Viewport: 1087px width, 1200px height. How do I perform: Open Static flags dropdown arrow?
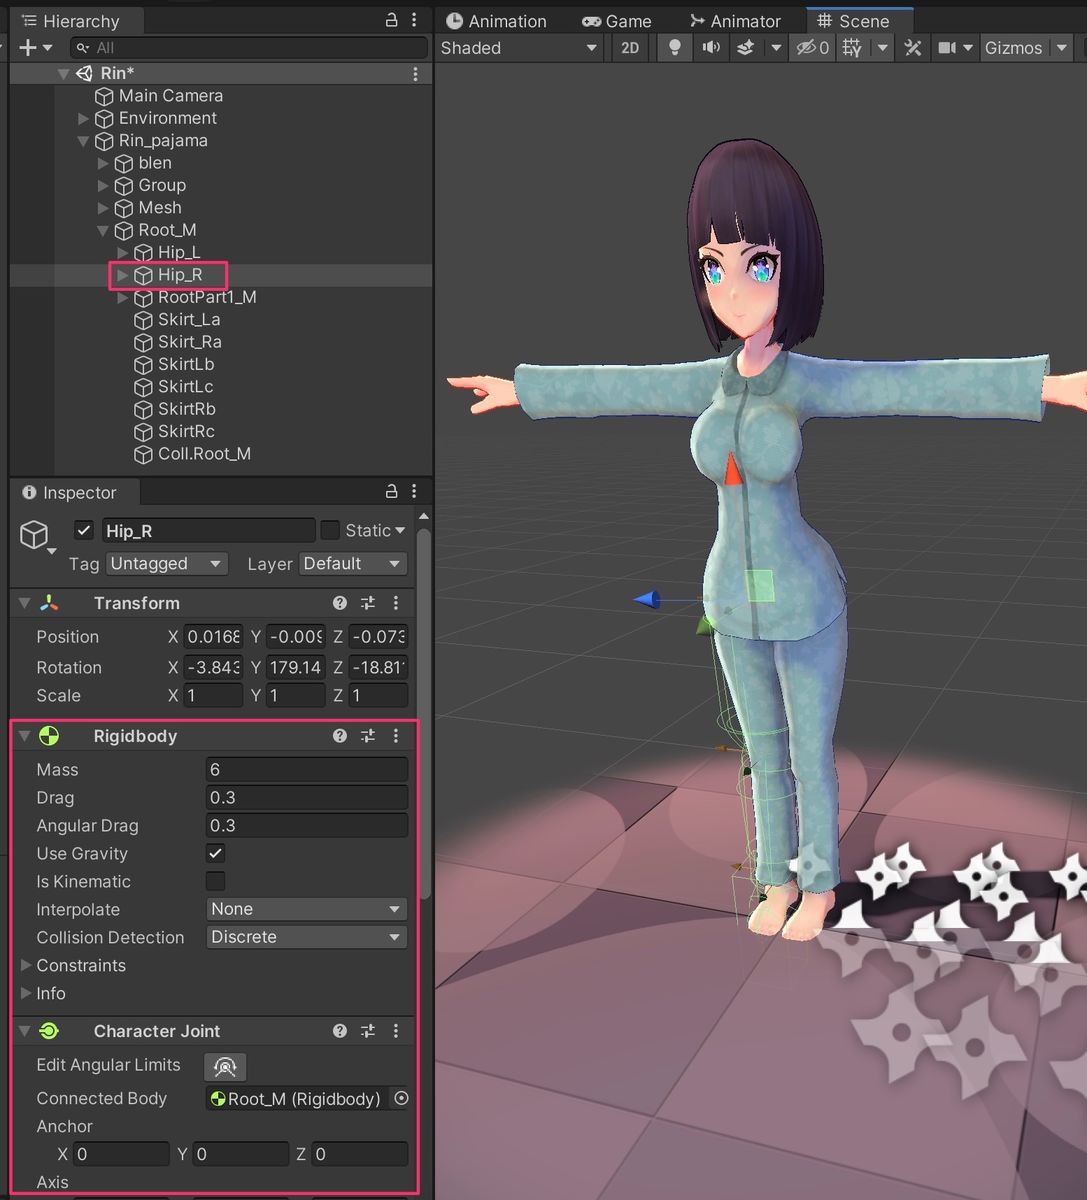pos(400,531)
